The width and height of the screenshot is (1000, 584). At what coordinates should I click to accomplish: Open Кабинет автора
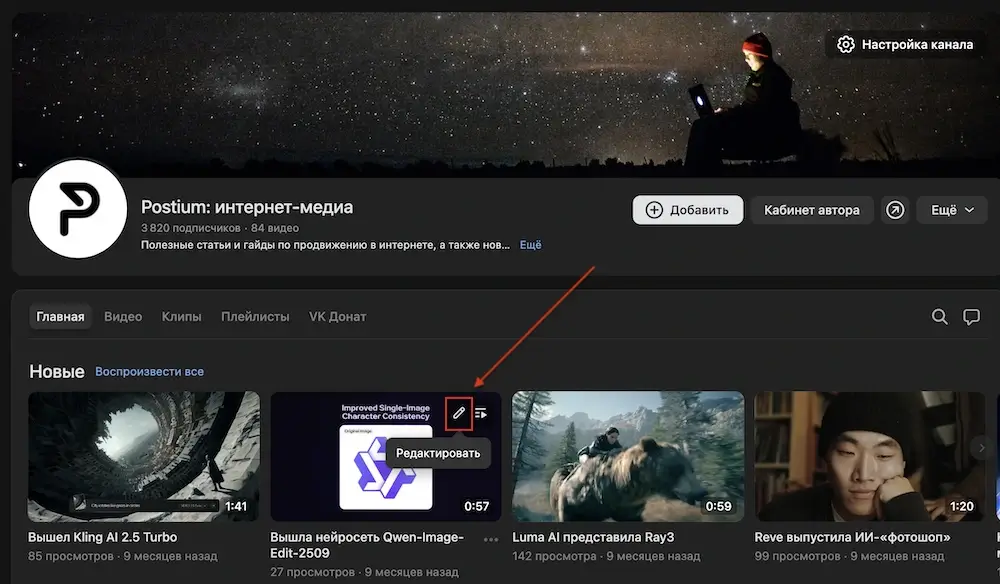tap(811, 210)
